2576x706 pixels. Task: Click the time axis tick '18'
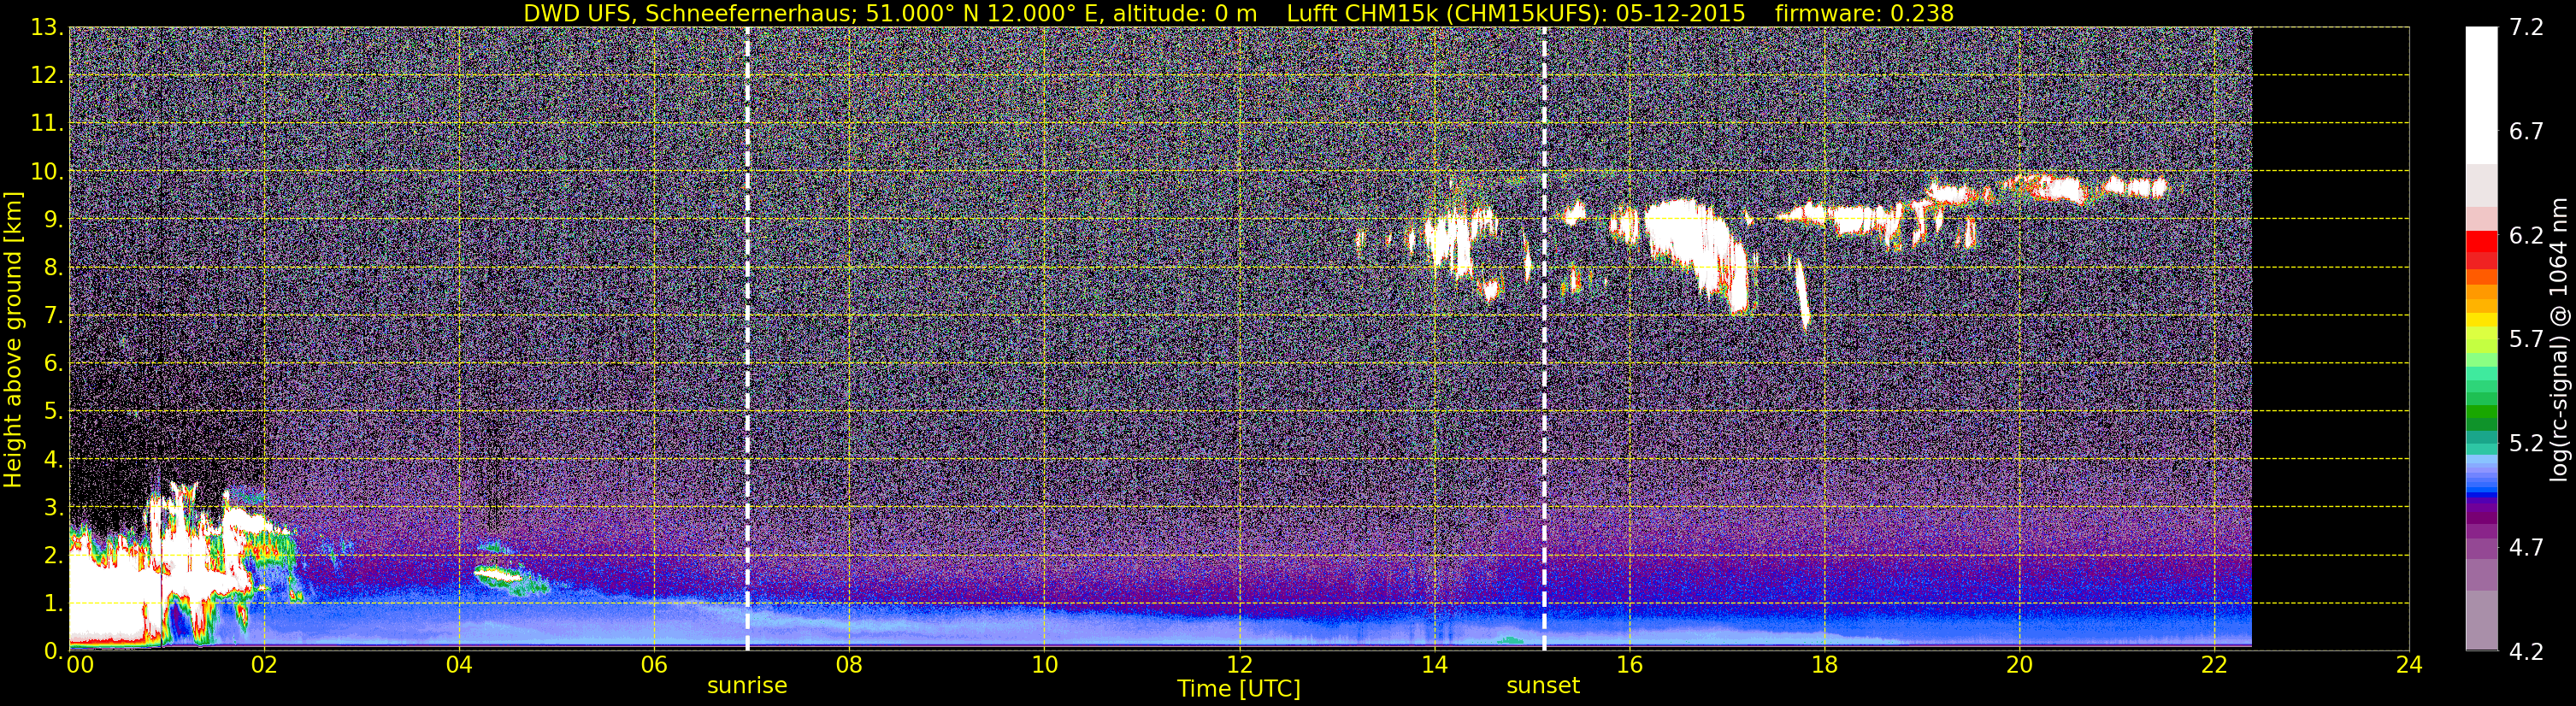click(1824, 665)
